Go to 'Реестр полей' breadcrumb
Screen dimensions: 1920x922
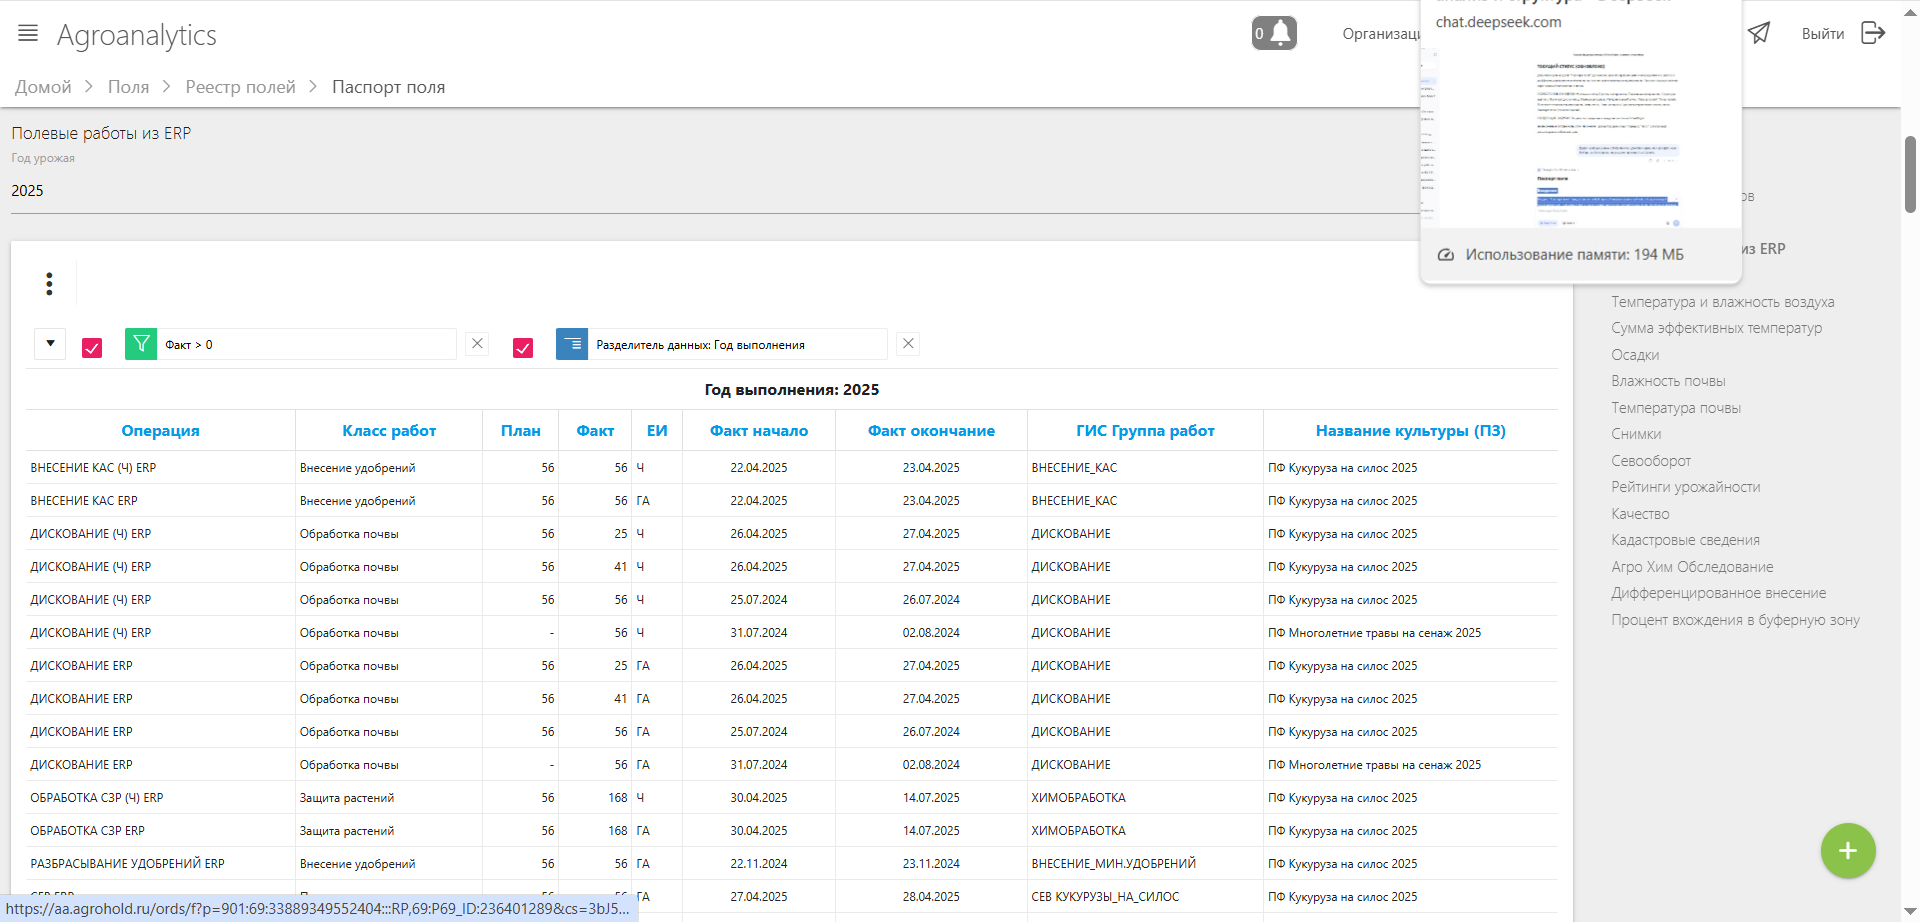pyautogui.click(x=240, y=87)
